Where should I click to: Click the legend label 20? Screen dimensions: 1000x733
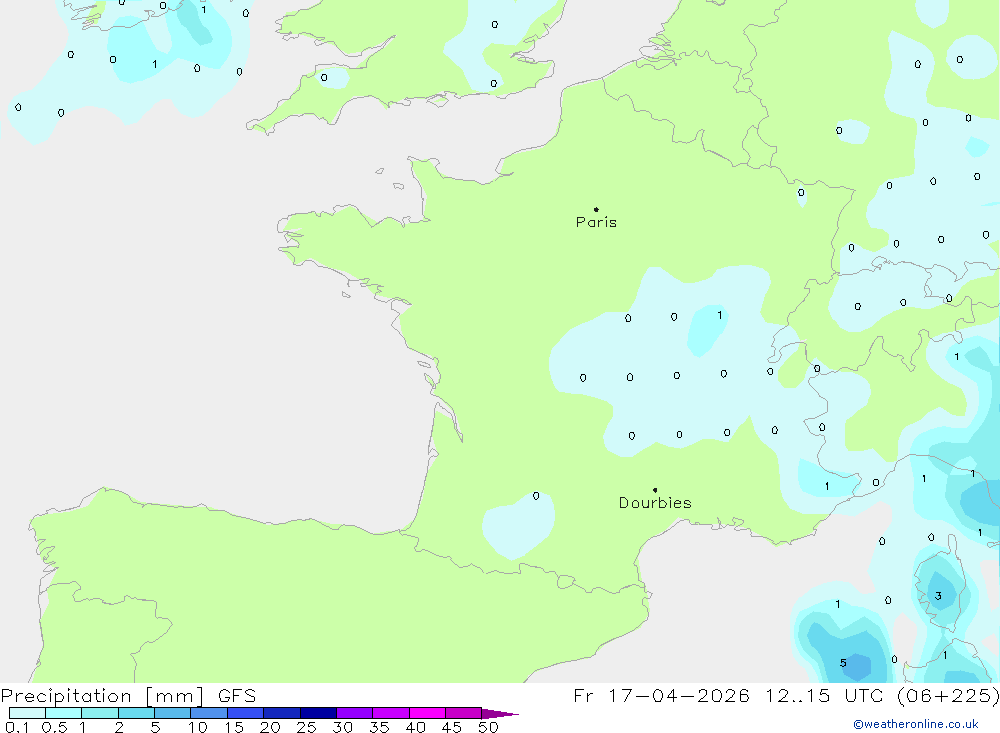(x=270, y=727)
